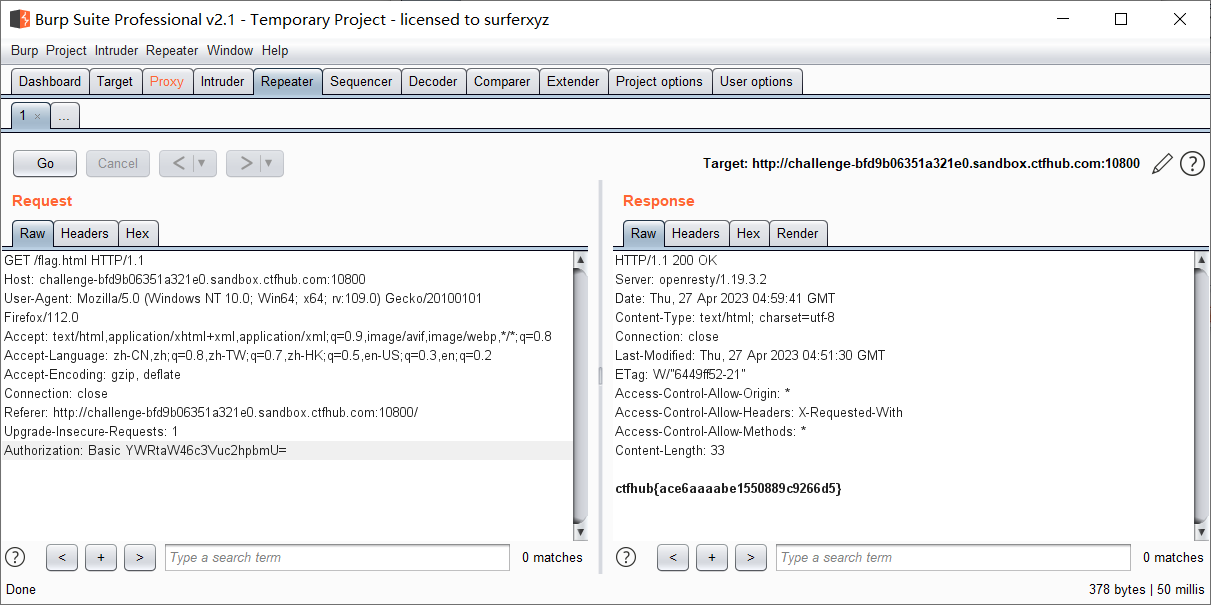Click the GET /flag.html request line
This screenshot has width=1211, height=605.
click(x=74, y=260)
